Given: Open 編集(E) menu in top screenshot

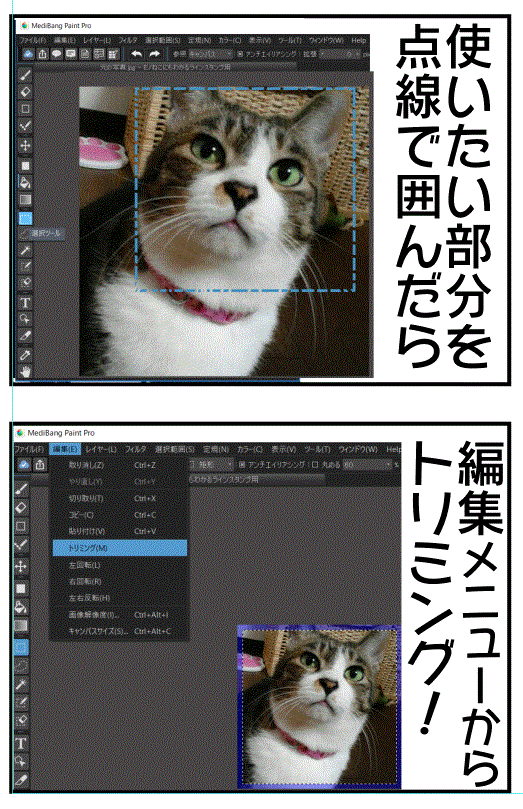Looking at the screenshot, I should [x=65, y=40].
